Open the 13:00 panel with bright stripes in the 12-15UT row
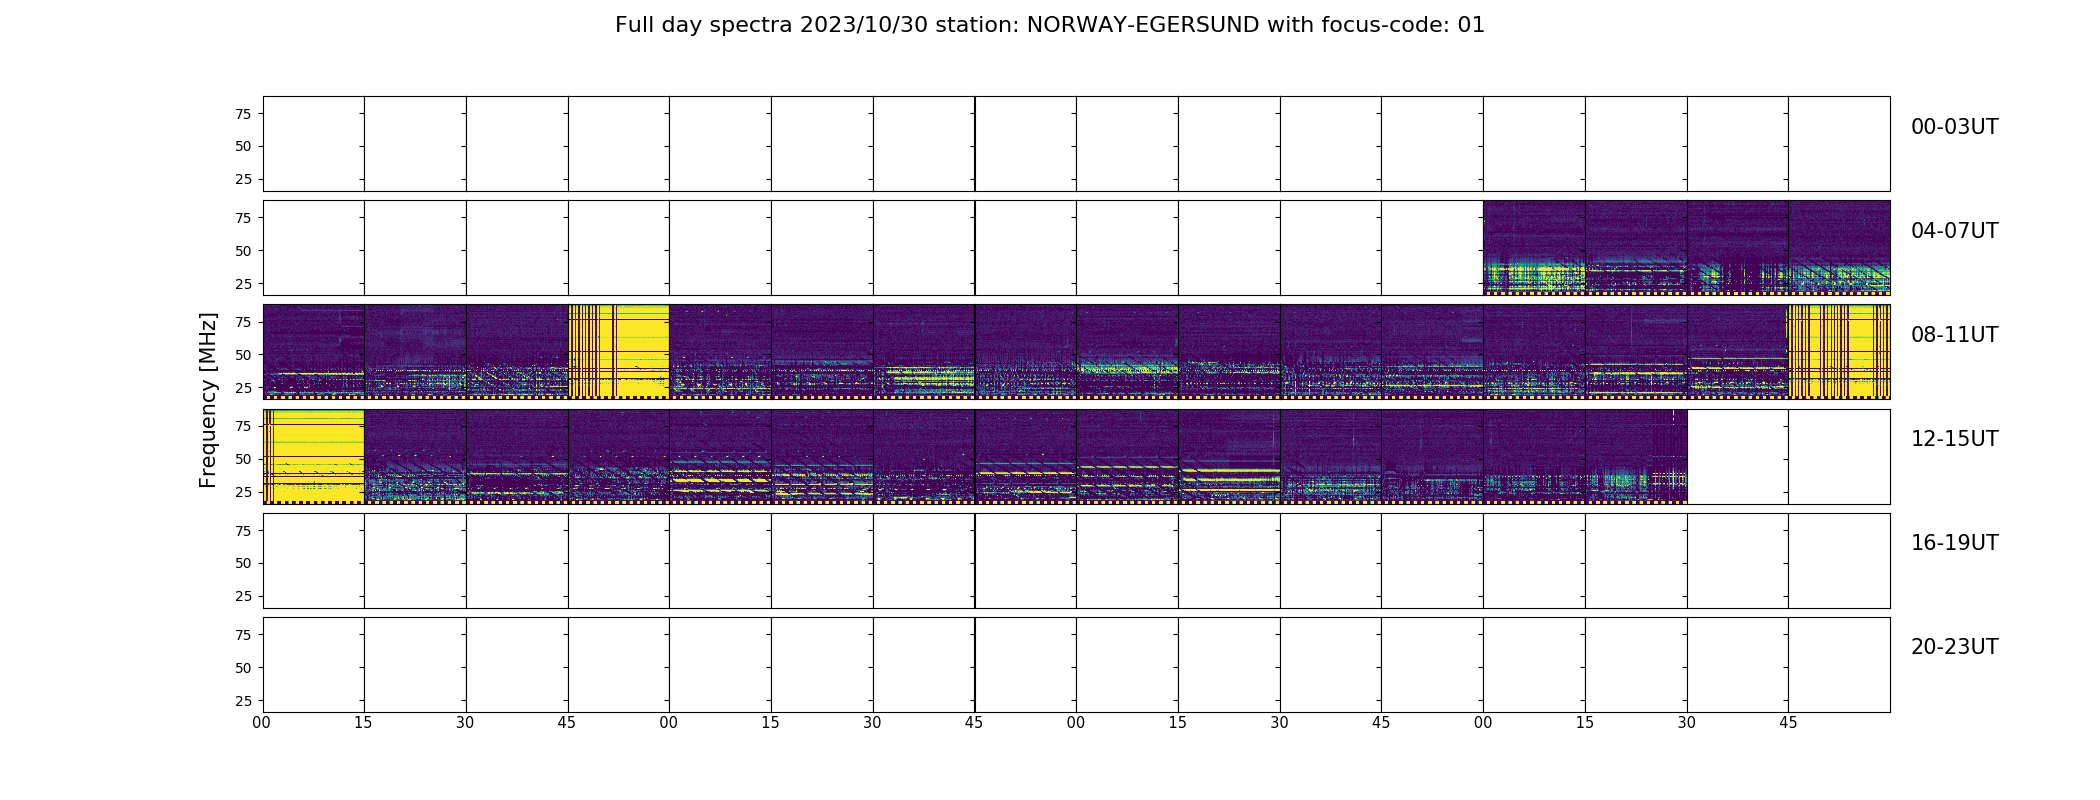The image size is (2100, 800). click(720, 456)
